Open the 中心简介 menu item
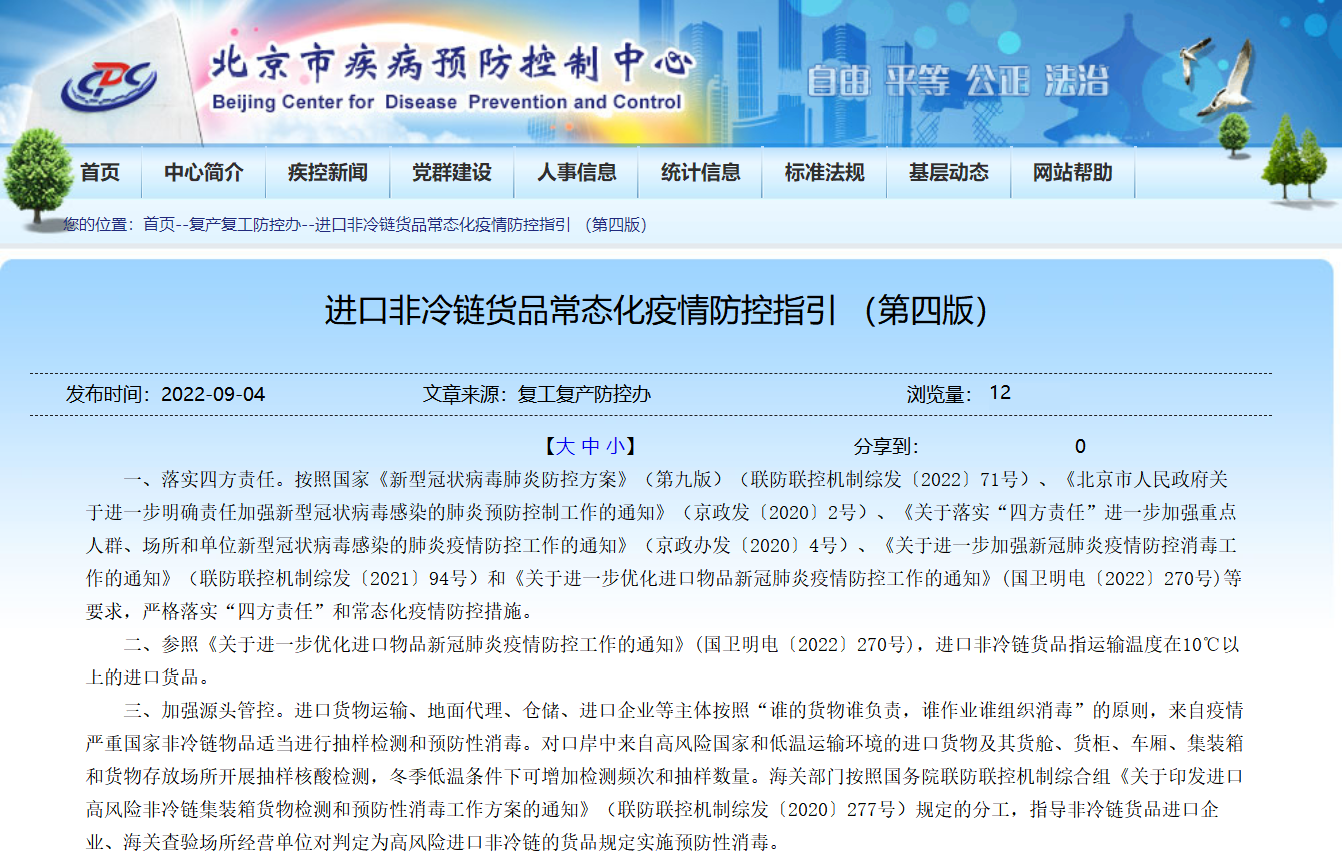 coord(204,173)
